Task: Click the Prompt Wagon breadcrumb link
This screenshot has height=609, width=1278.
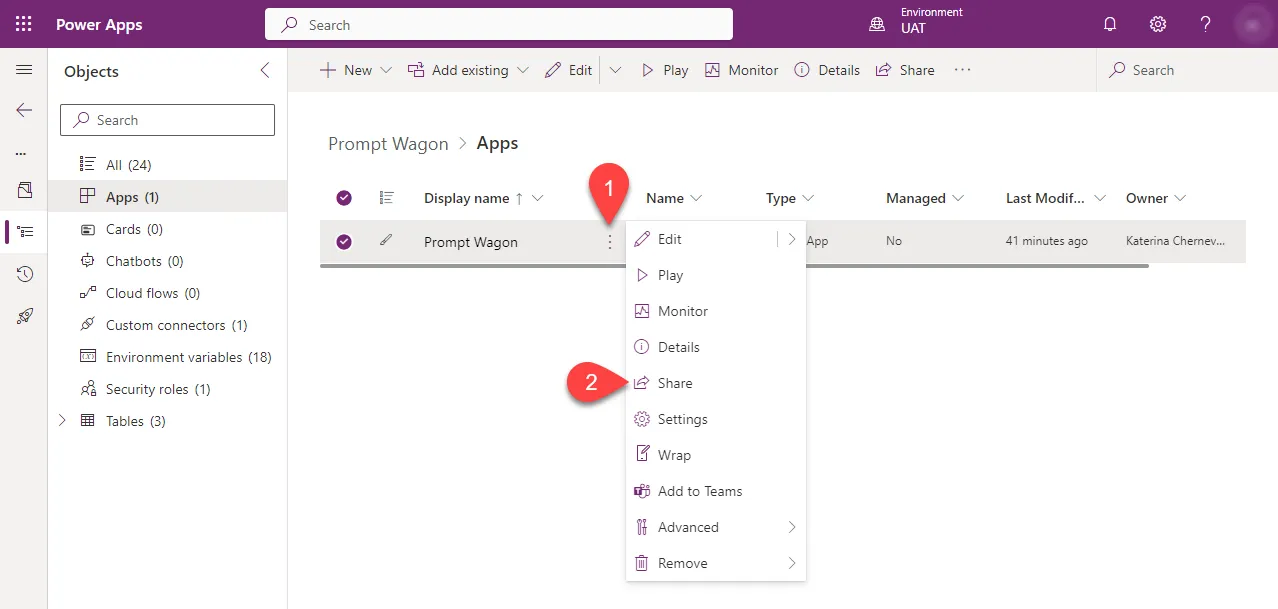Action: pos(388,144)
